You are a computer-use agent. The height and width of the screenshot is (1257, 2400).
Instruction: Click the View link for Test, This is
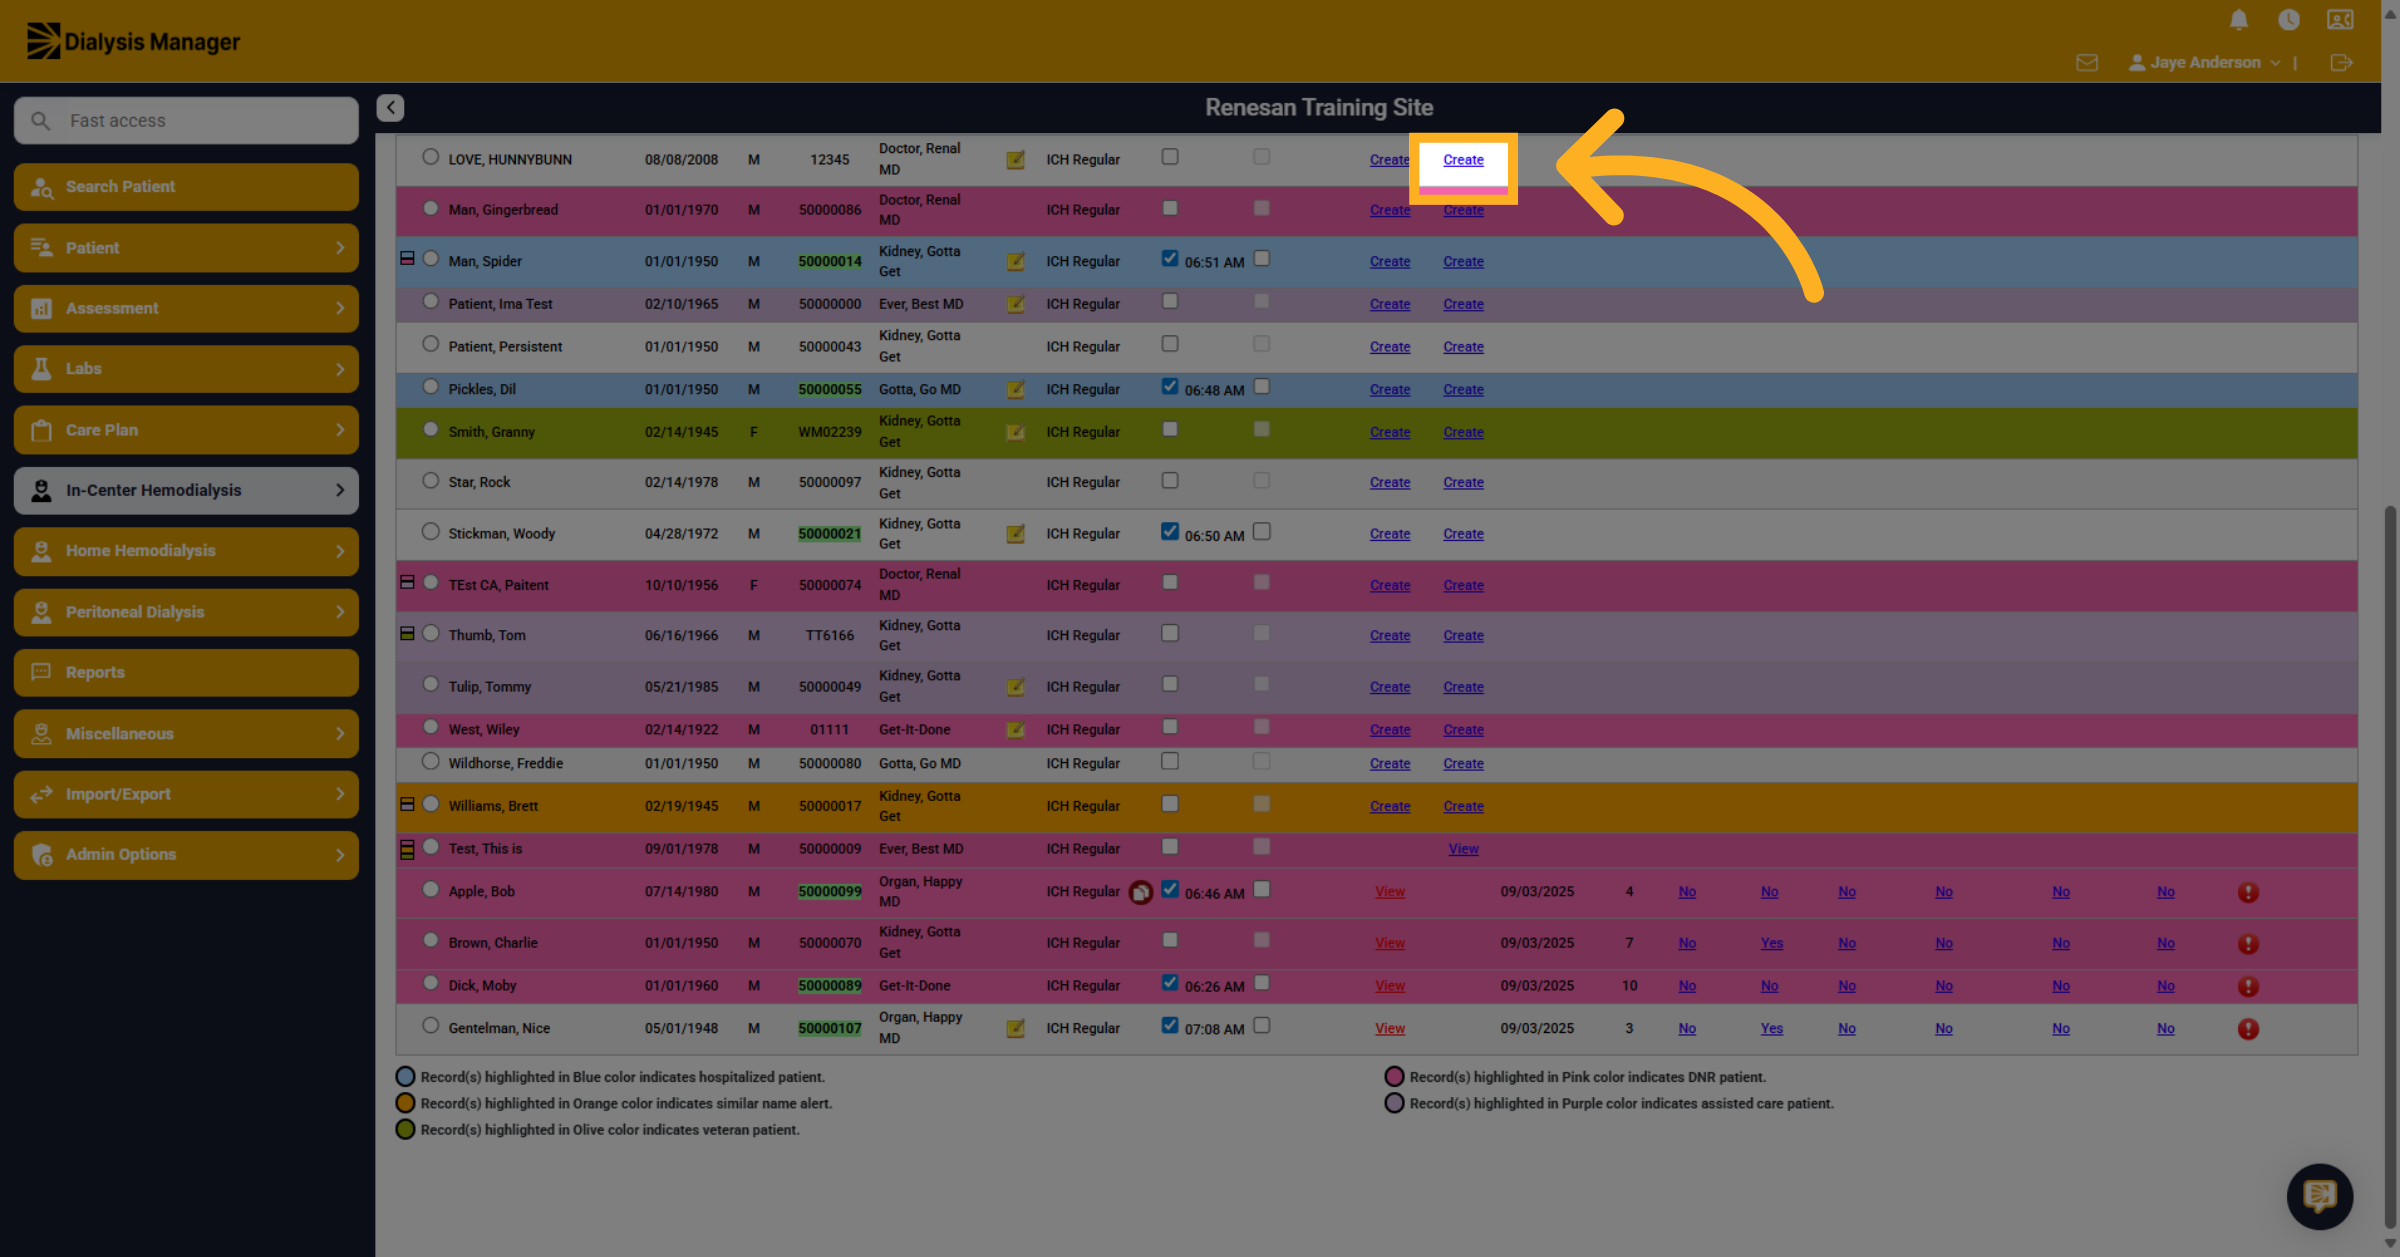pyautogui.click(x=1463, y=849)
